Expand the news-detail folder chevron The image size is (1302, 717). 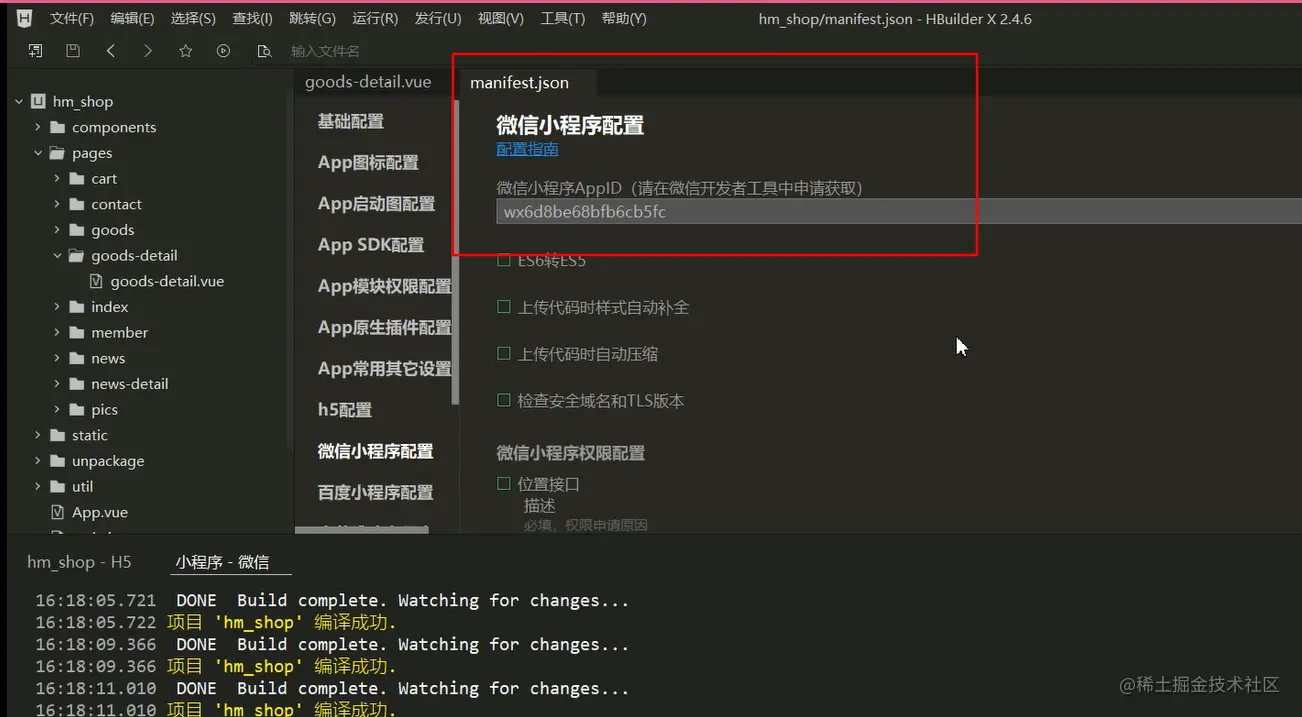(x=57, y=384)
